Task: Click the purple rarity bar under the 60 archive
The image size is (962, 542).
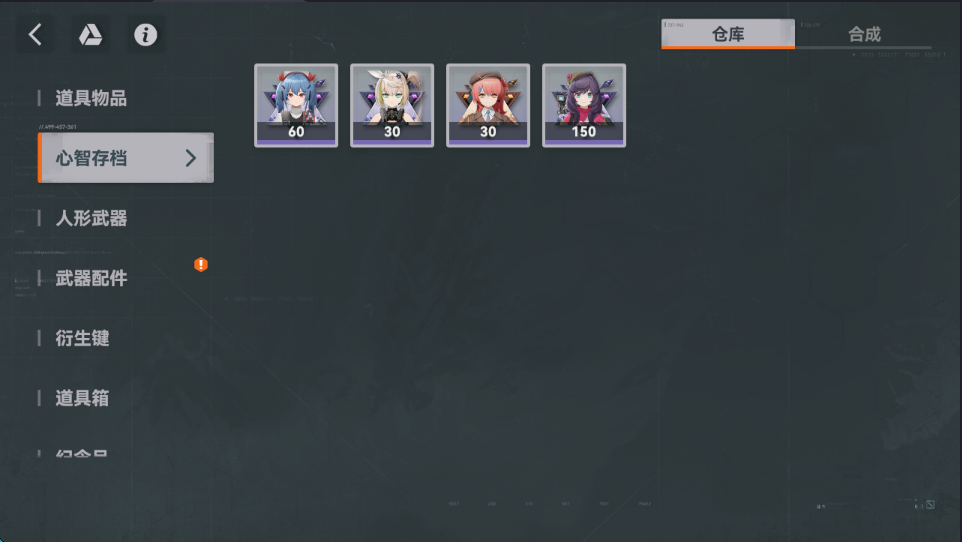Action: [x=296, y=142]
